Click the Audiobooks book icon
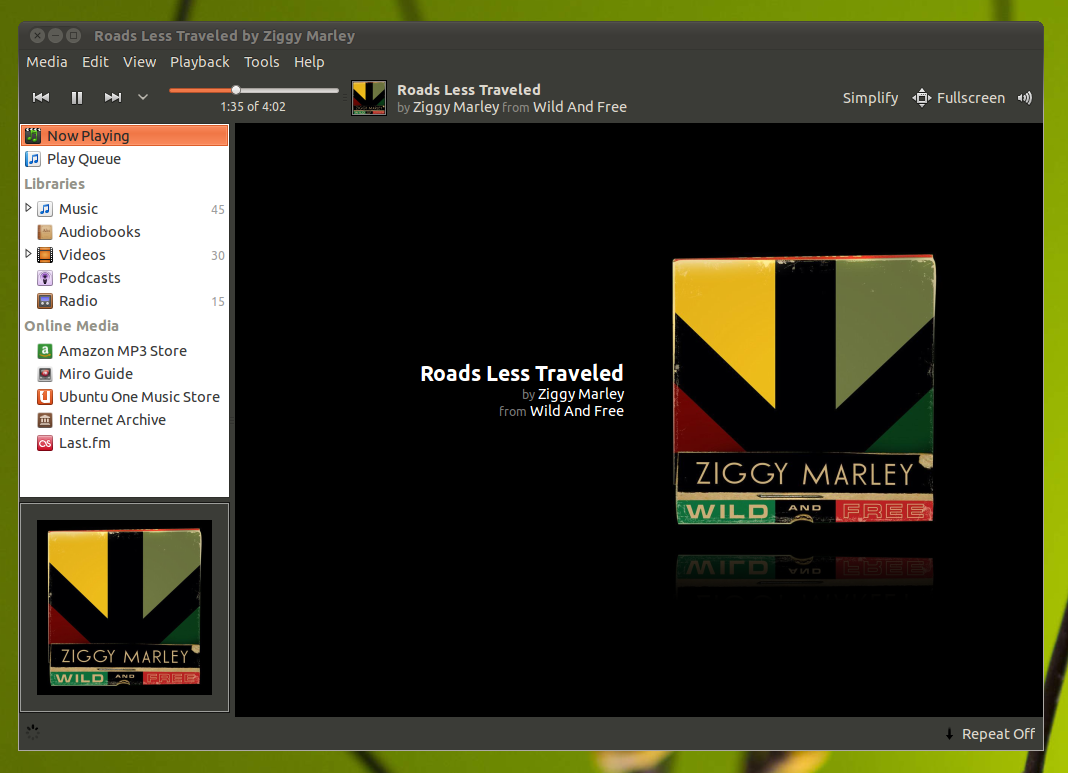The width and height of the screenshot is (1068, 773). click(45, 232)
